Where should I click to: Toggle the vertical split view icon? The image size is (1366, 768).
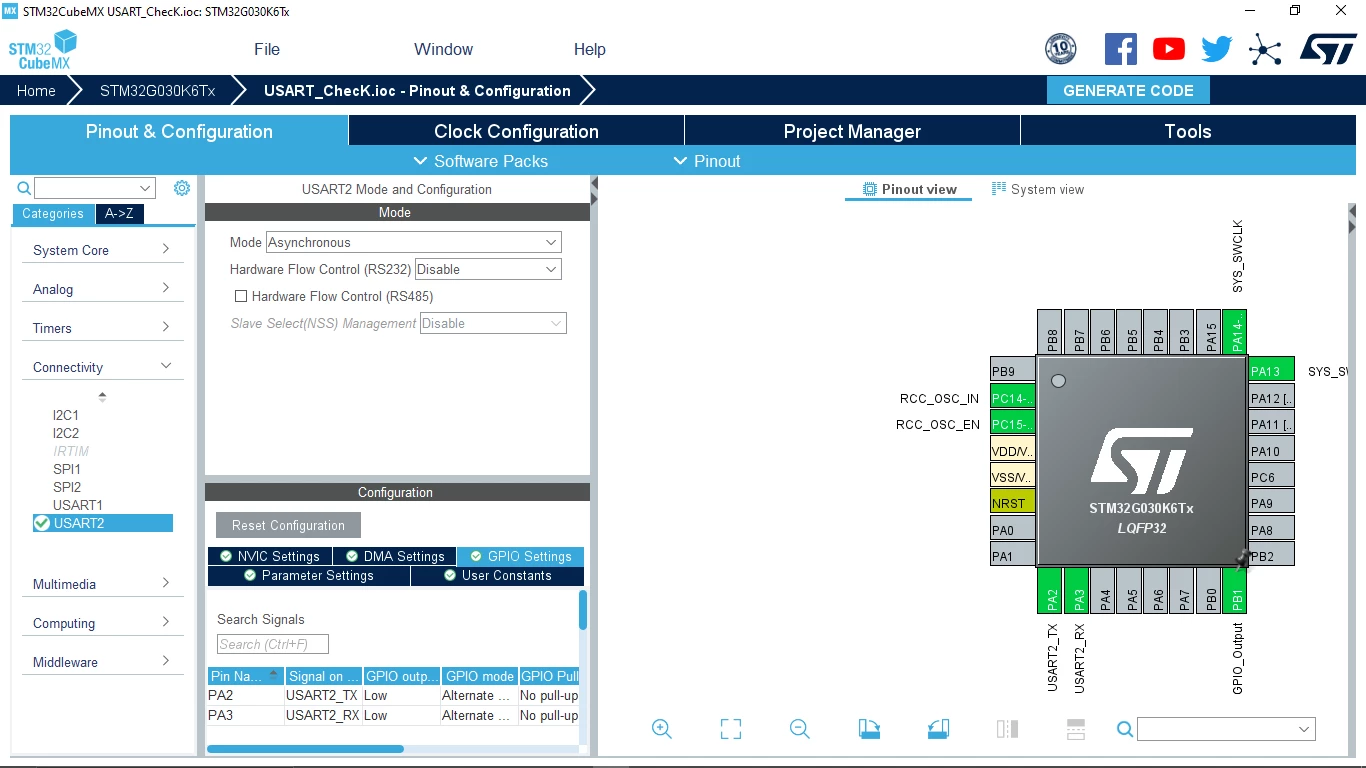coord(1007,729)
